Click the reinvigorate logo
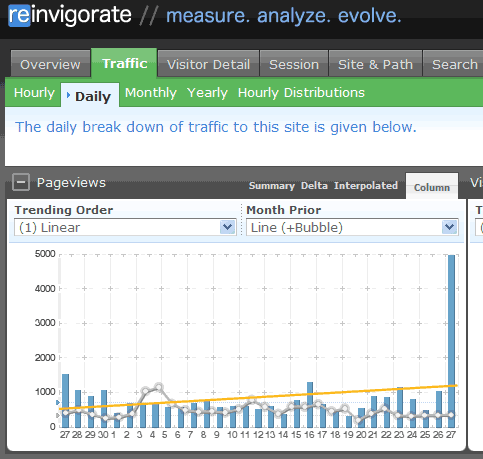This screenshot has width=483, height=459. click(x=70, y=15)
